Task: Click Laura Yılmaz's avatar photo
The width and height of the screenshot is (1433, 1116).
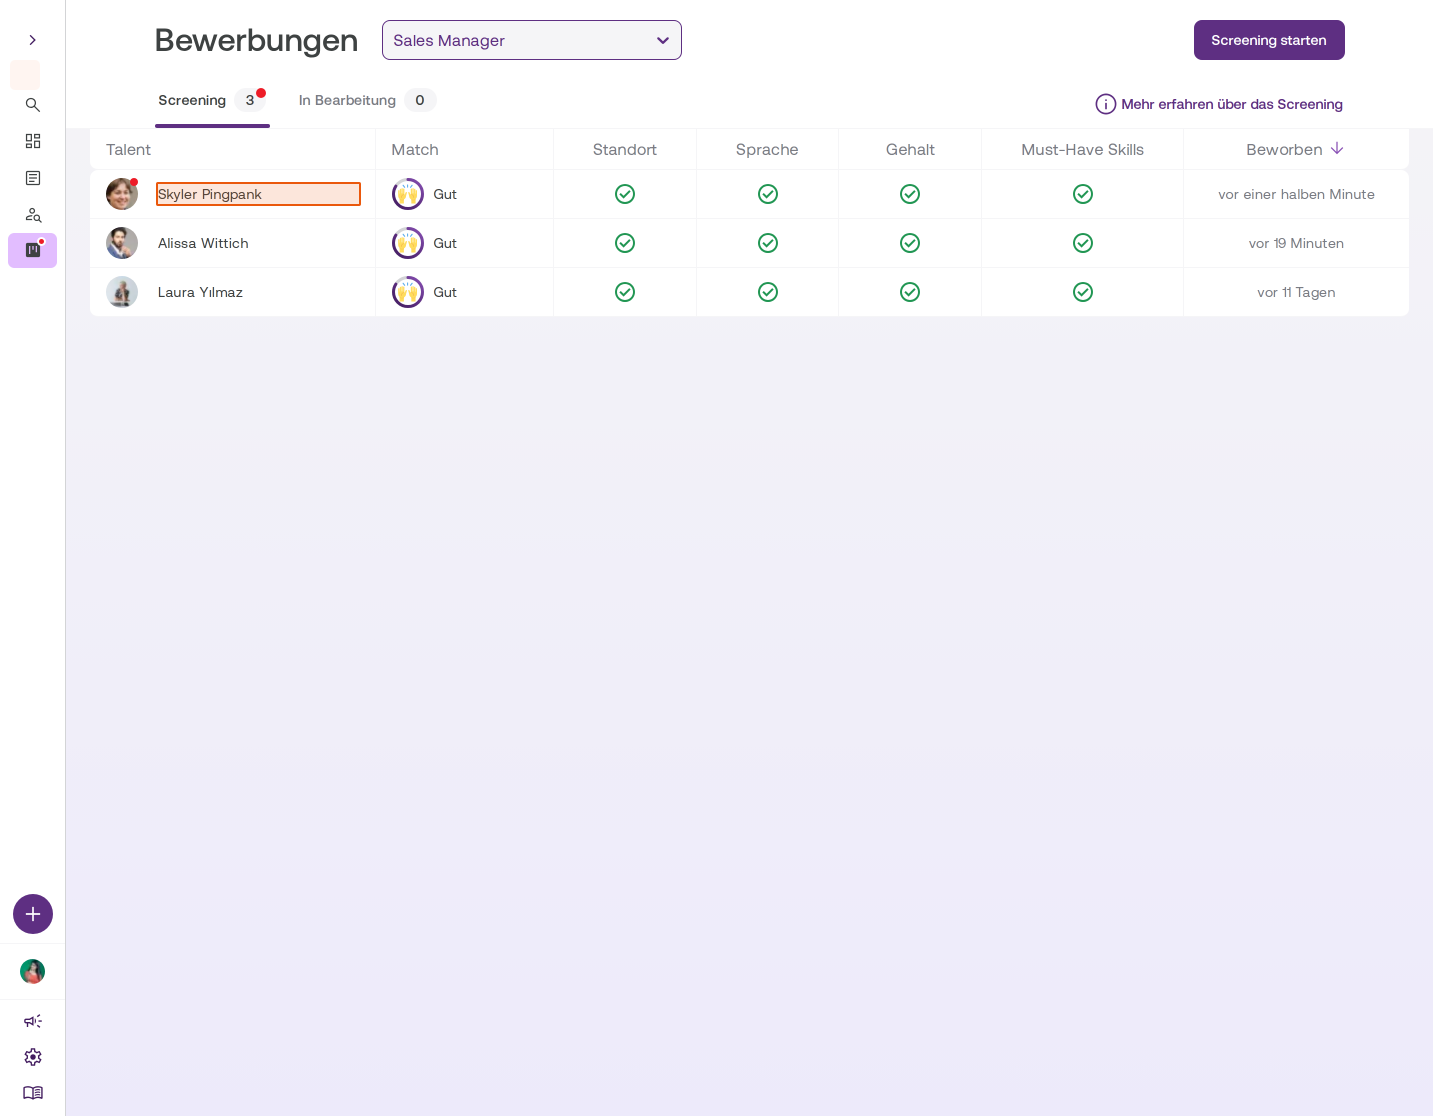Action: point(122,292)
